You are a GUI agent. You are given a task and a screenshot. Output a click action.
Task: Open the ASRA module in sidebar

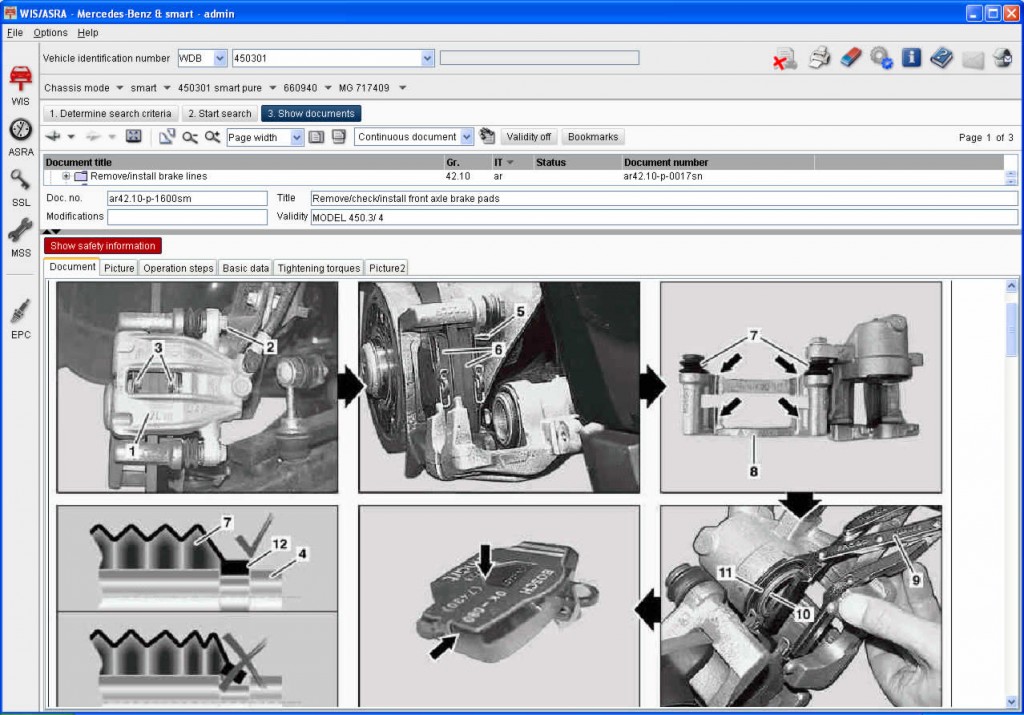[20, 135]
